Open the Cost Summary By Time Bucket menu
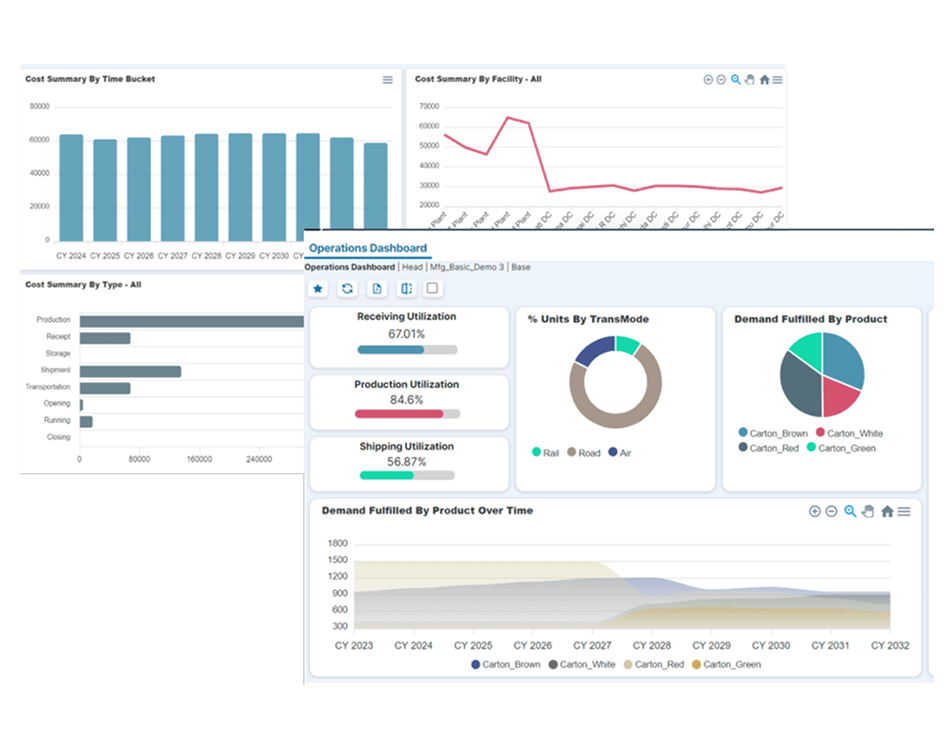The image size is (950, 750). (388, 80)
